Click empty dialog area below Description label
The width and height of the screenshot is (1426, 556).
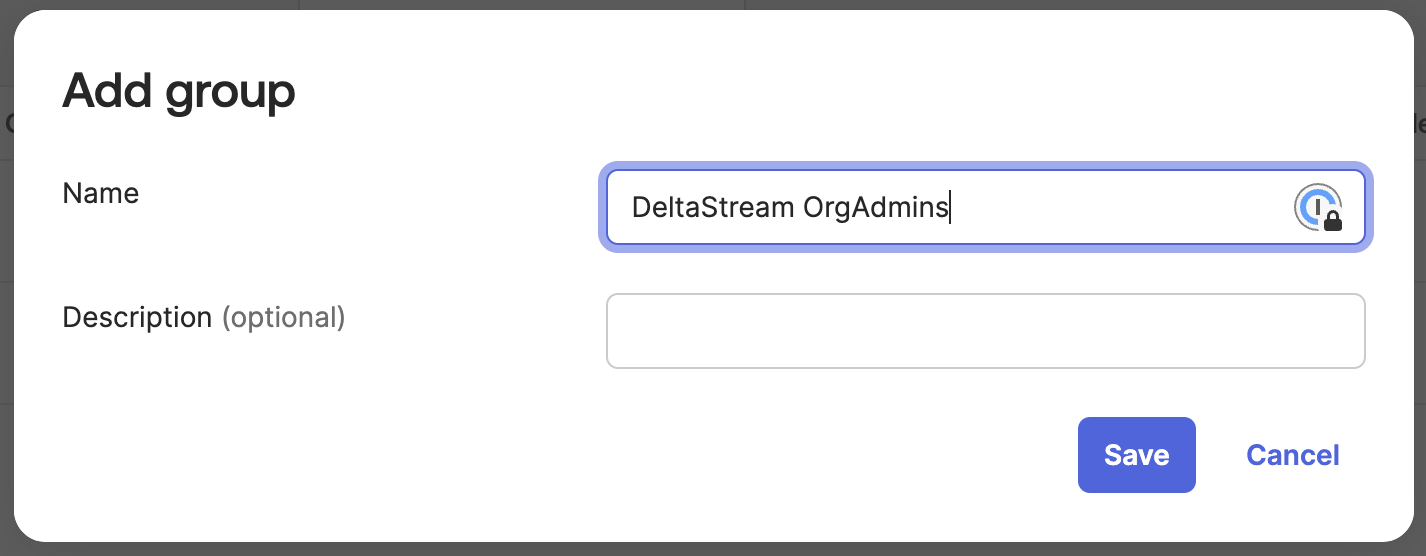coord(200,420)
